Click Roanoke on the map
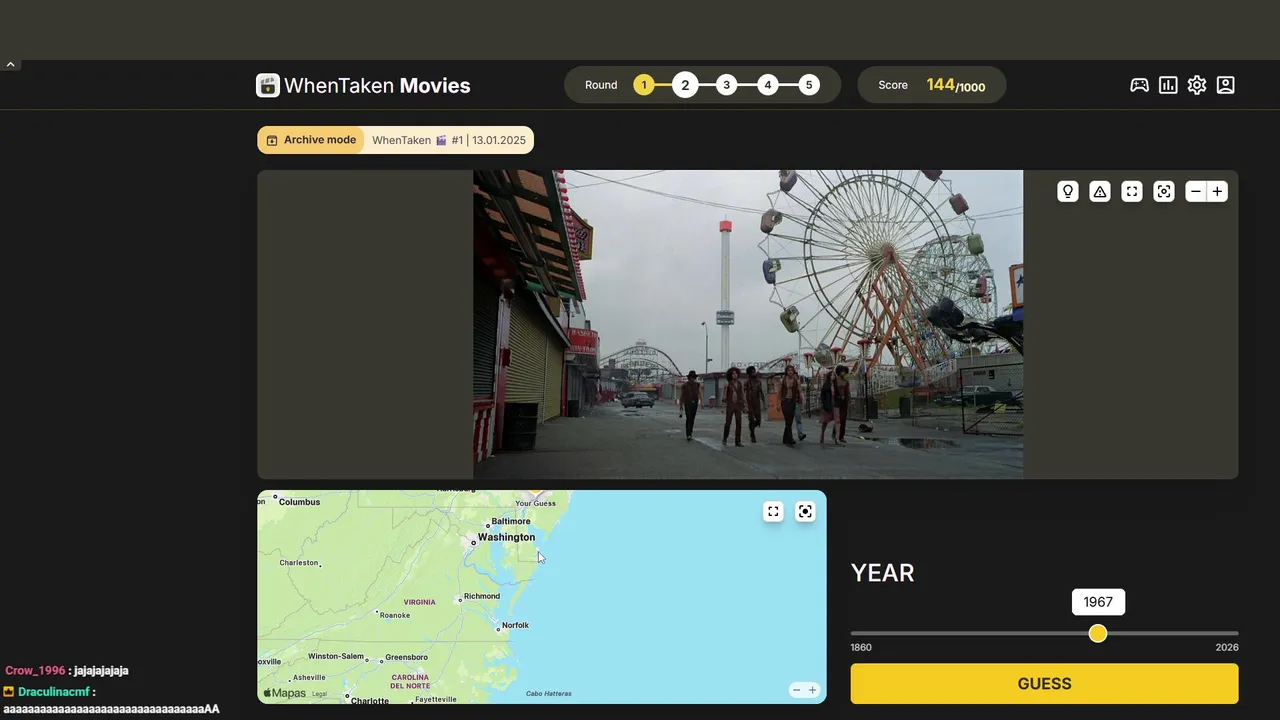Screen dimensions: 1280x720 395,615
